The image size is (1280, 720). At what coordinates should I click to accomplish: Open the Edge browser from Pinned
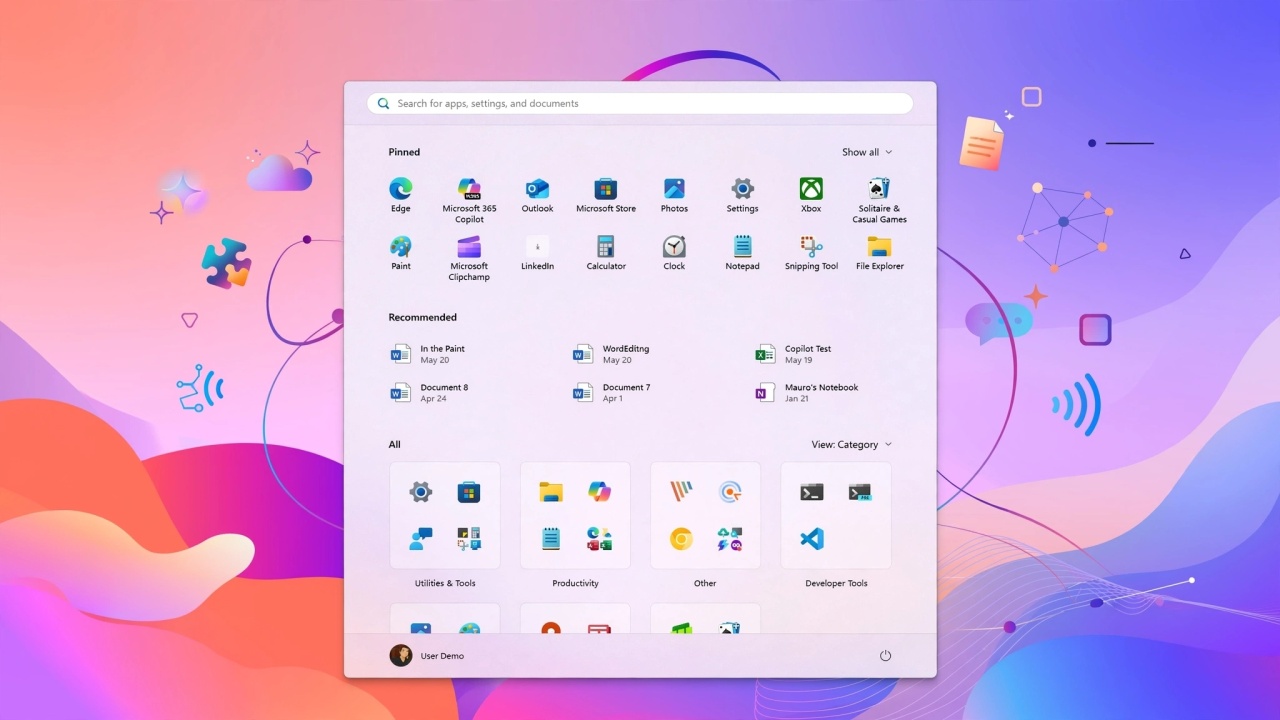click(400, 194)
